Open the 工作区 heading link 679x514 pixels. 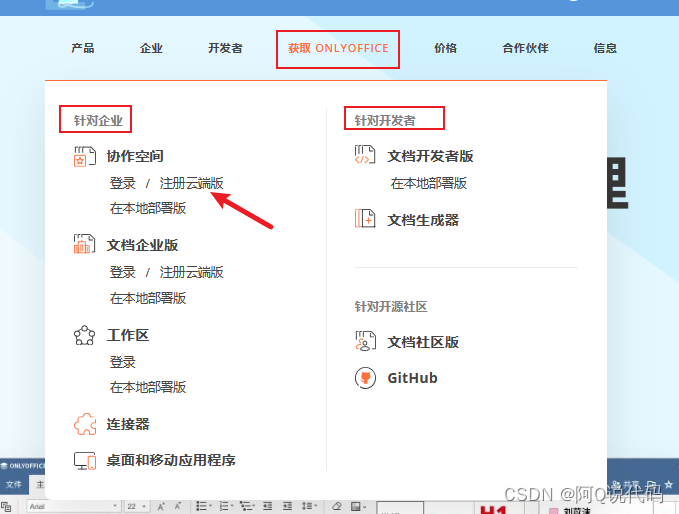(x=128, y=335)
